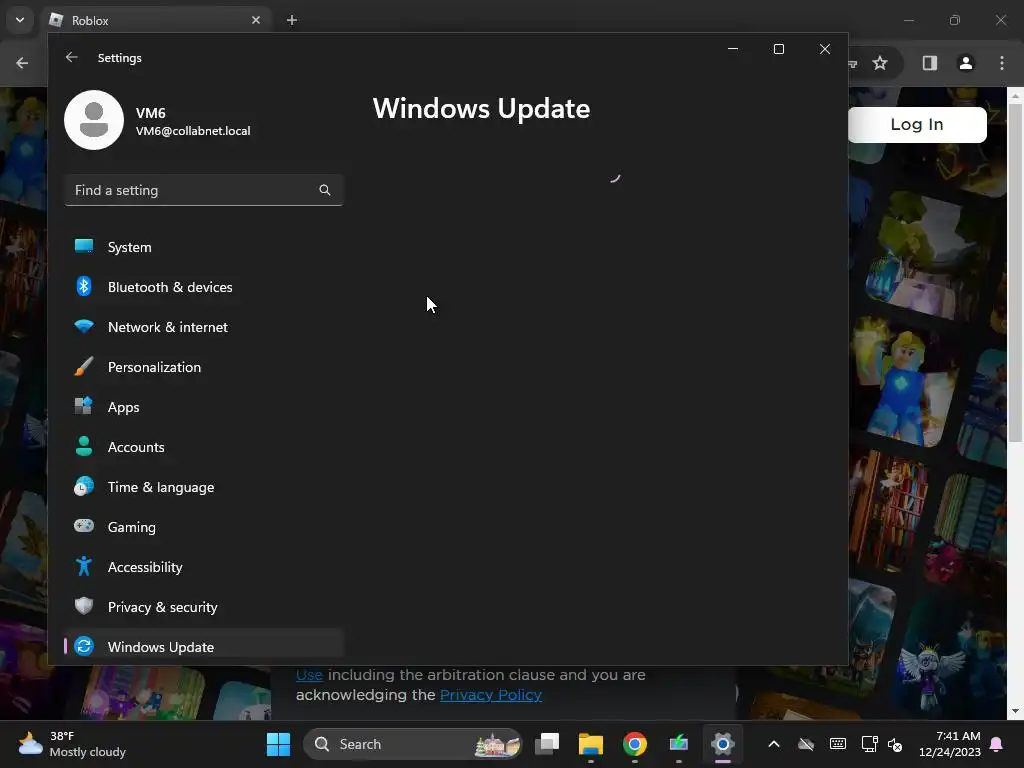
Task: Click the muted volume icon in tray
Action: [x=895, y=744]
